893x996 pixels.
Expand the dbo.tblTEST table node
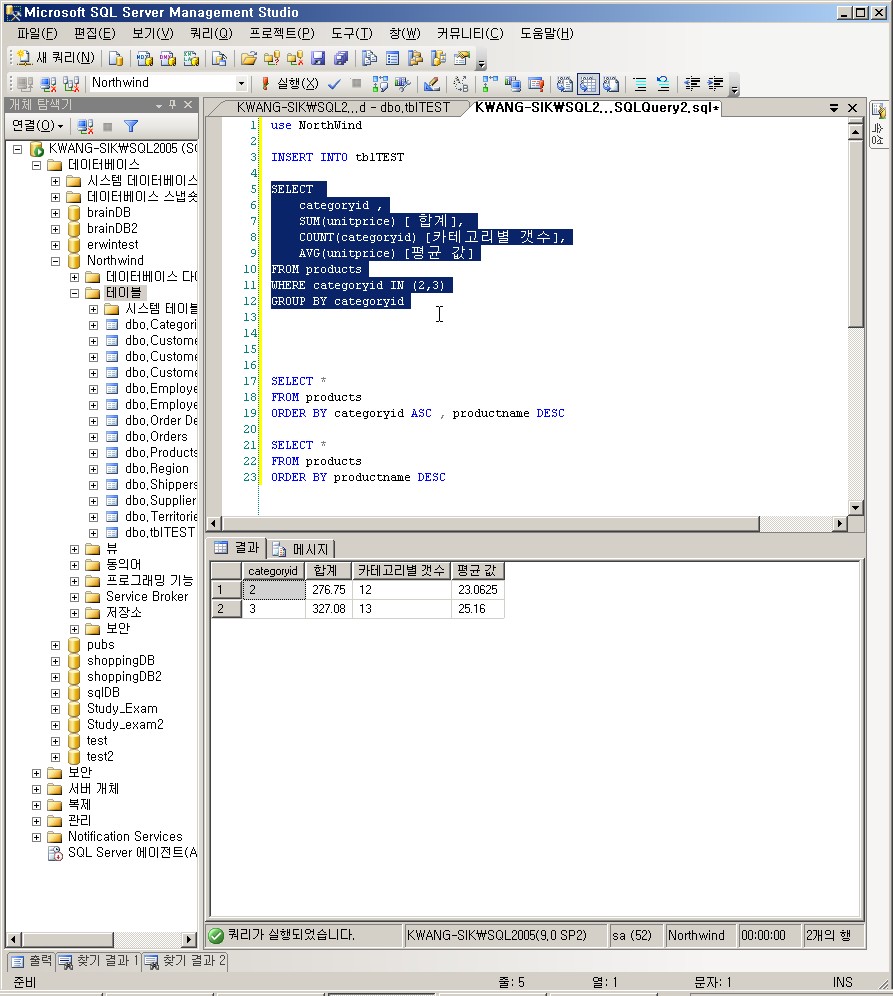[93, 533]
